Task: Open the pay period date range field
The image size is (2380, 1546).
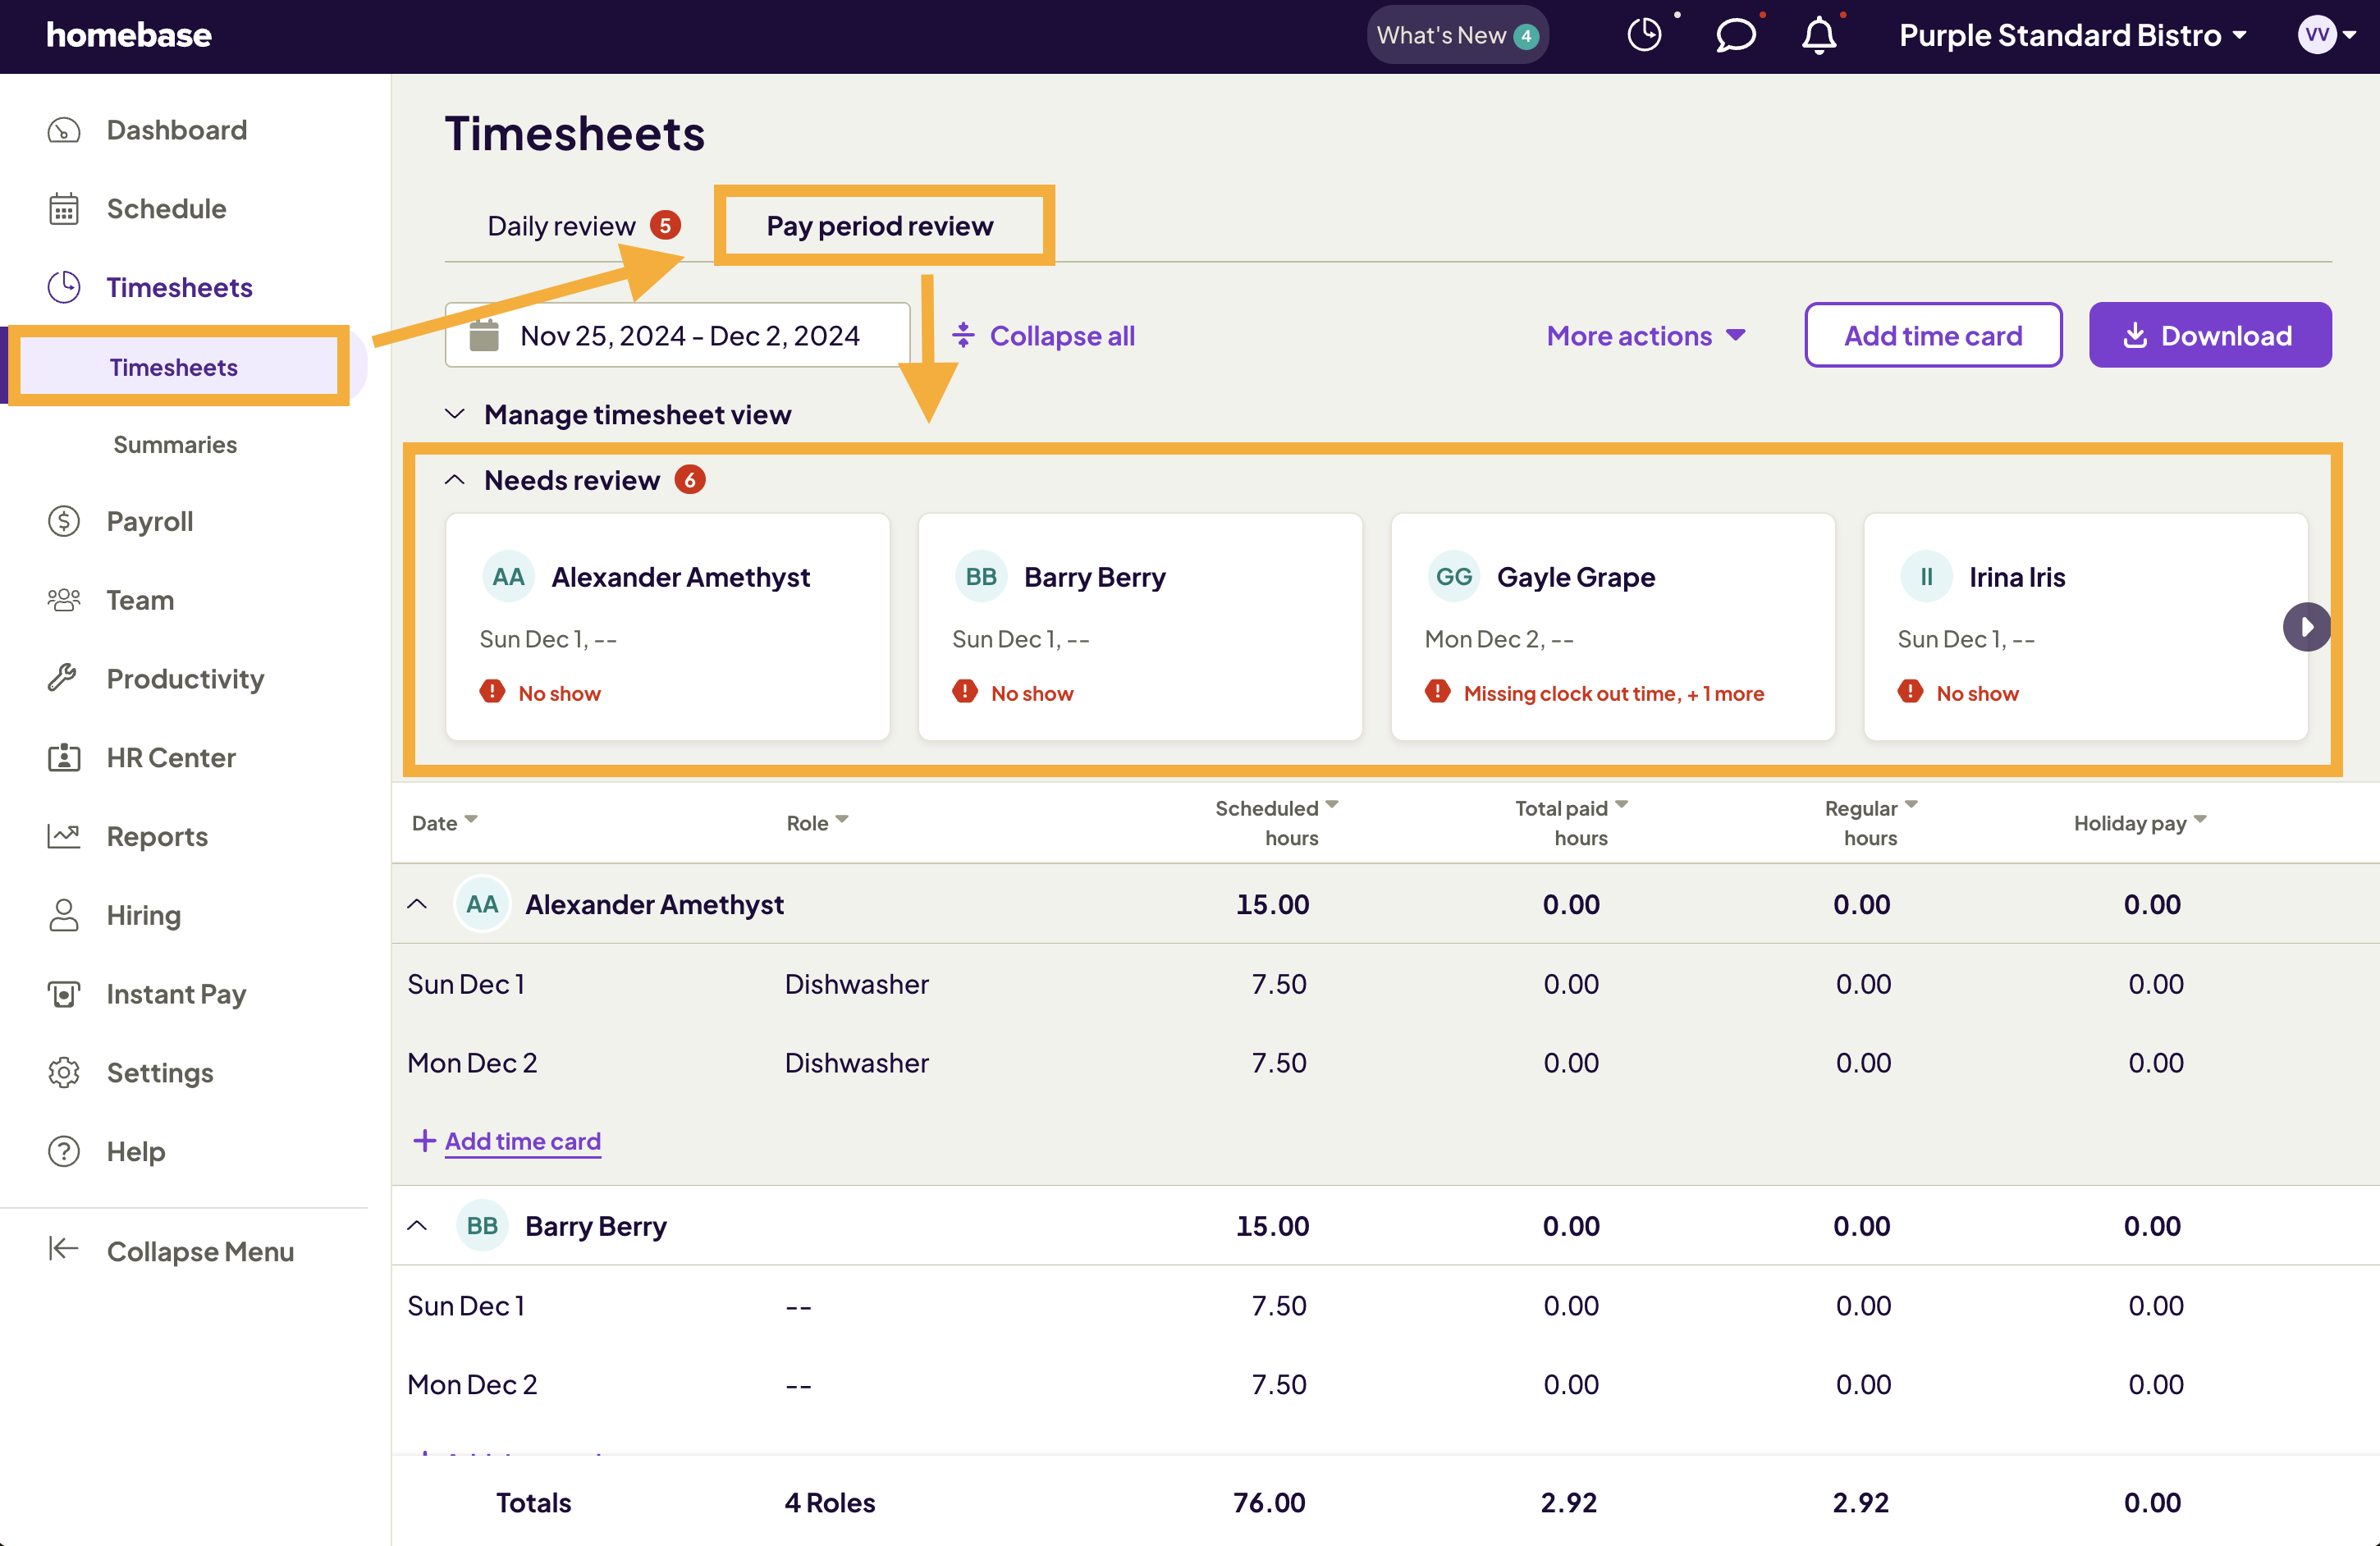Action: (677, 335)
